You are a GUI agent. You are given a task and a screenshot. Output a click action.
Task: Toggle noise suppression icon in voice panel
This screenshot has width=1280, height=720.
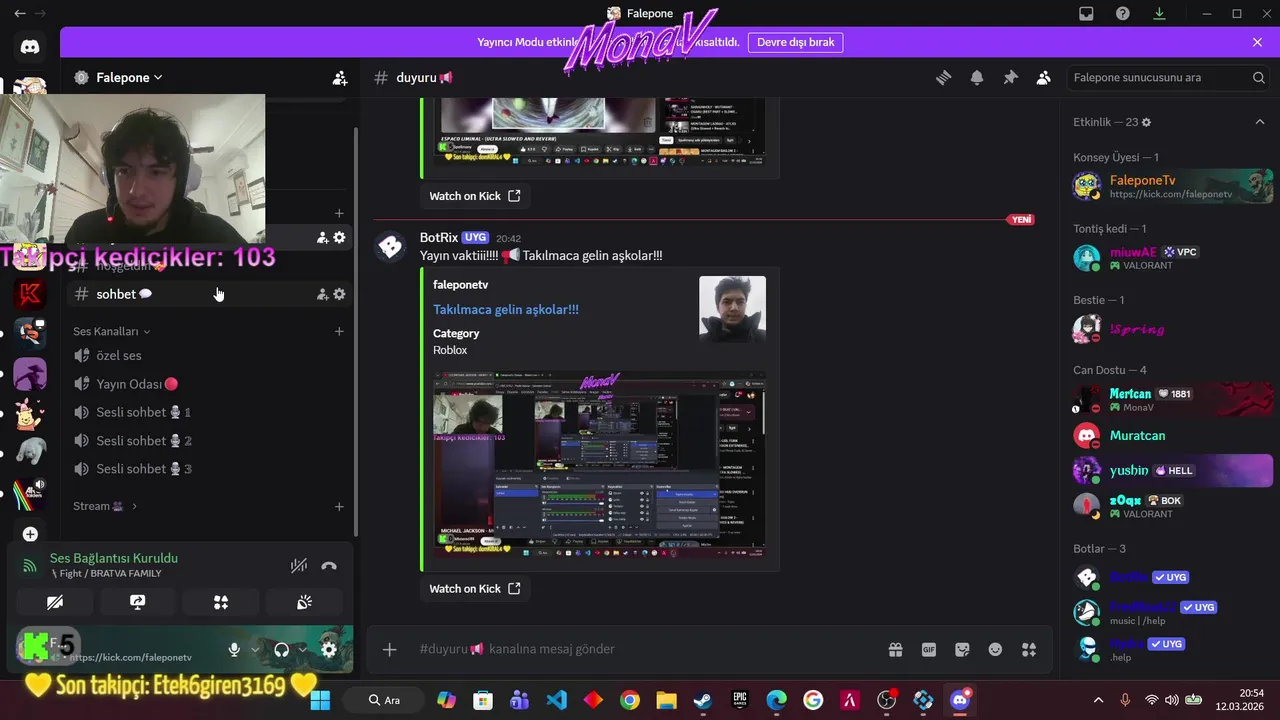pyautogui.click(x=299, y=566)
